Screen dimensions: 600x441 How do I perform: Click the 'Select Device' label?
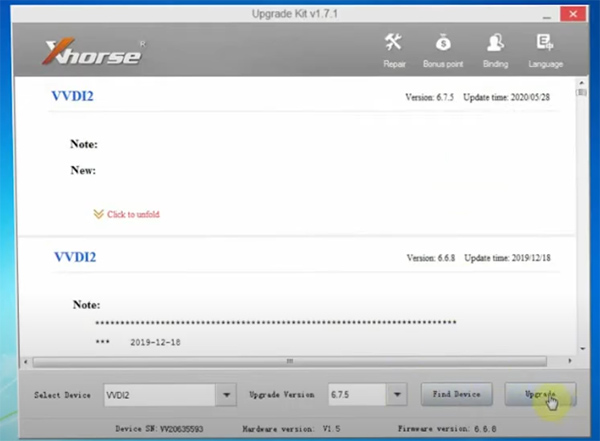(x=62, y=395)
